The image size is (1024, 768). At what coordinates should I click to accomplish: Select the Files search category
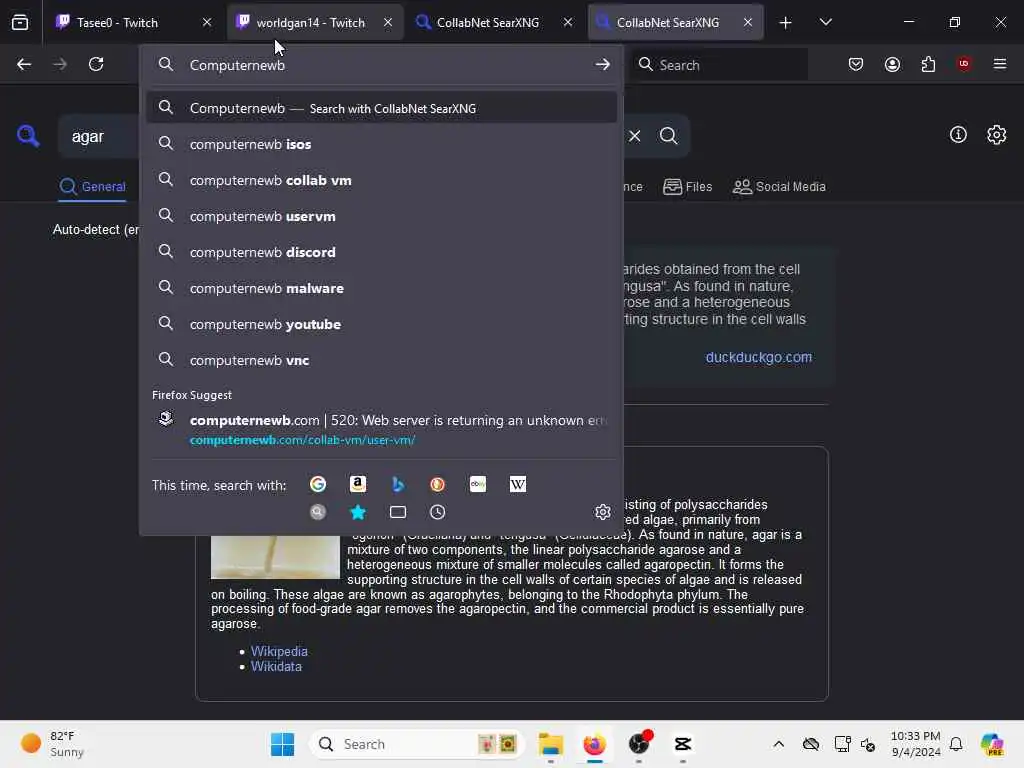[x=687, y=187]
